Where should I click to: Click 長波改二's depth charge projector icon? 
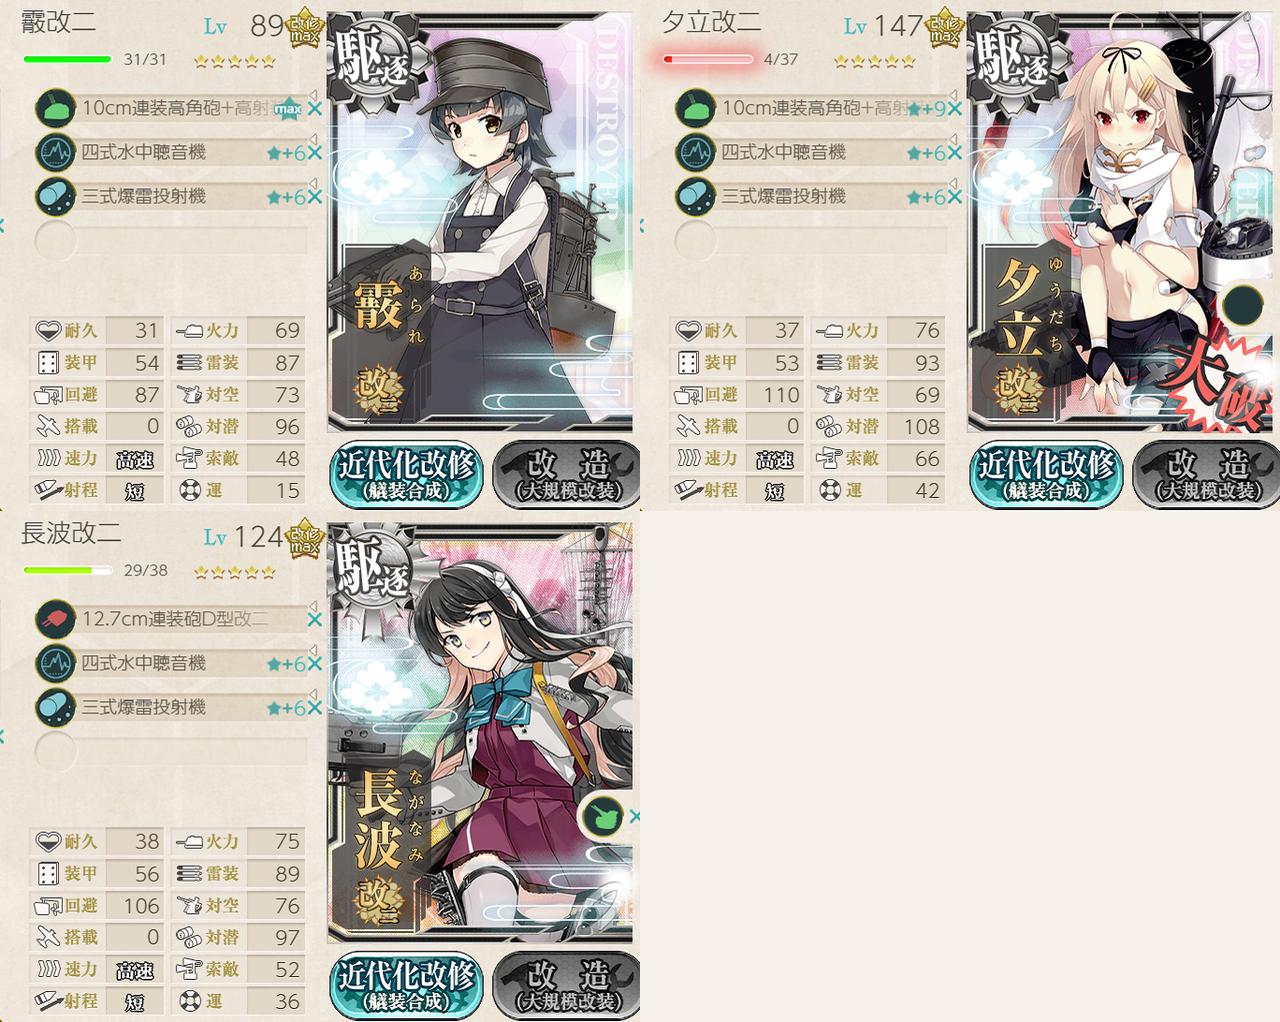[56, 708]
